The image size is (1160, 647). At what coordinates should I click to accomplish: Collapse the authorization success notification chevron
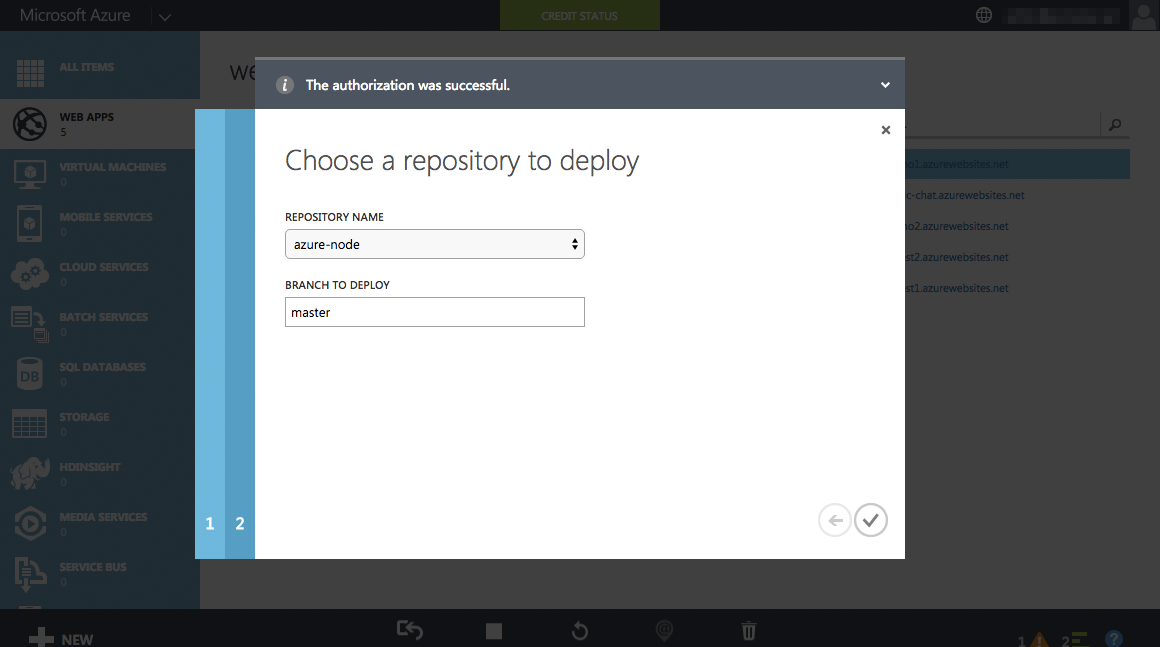(x=885, y=85)
